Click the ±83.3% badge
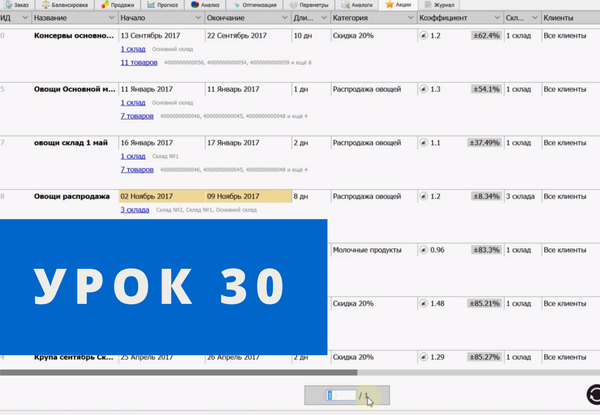600x415 pixels. tap(486, 250)
